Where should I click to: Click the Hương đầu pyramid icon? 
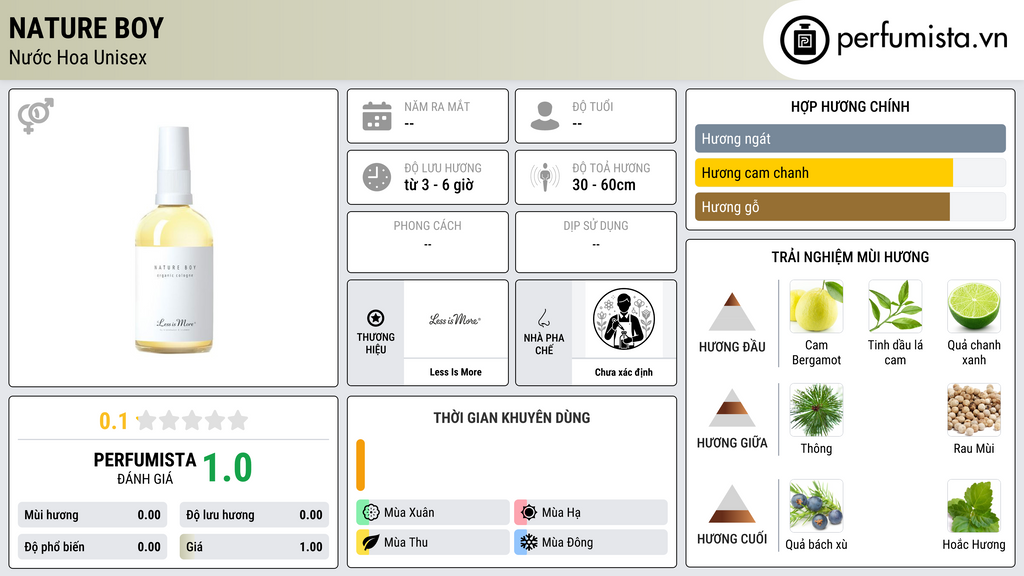pyautogui.click(x=732, y=312)
